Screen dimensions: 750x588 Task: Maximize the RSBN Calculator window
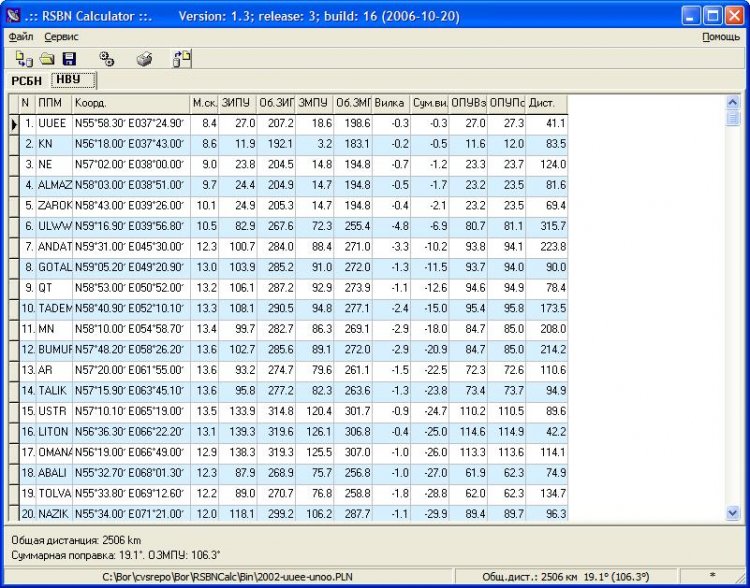712,16
